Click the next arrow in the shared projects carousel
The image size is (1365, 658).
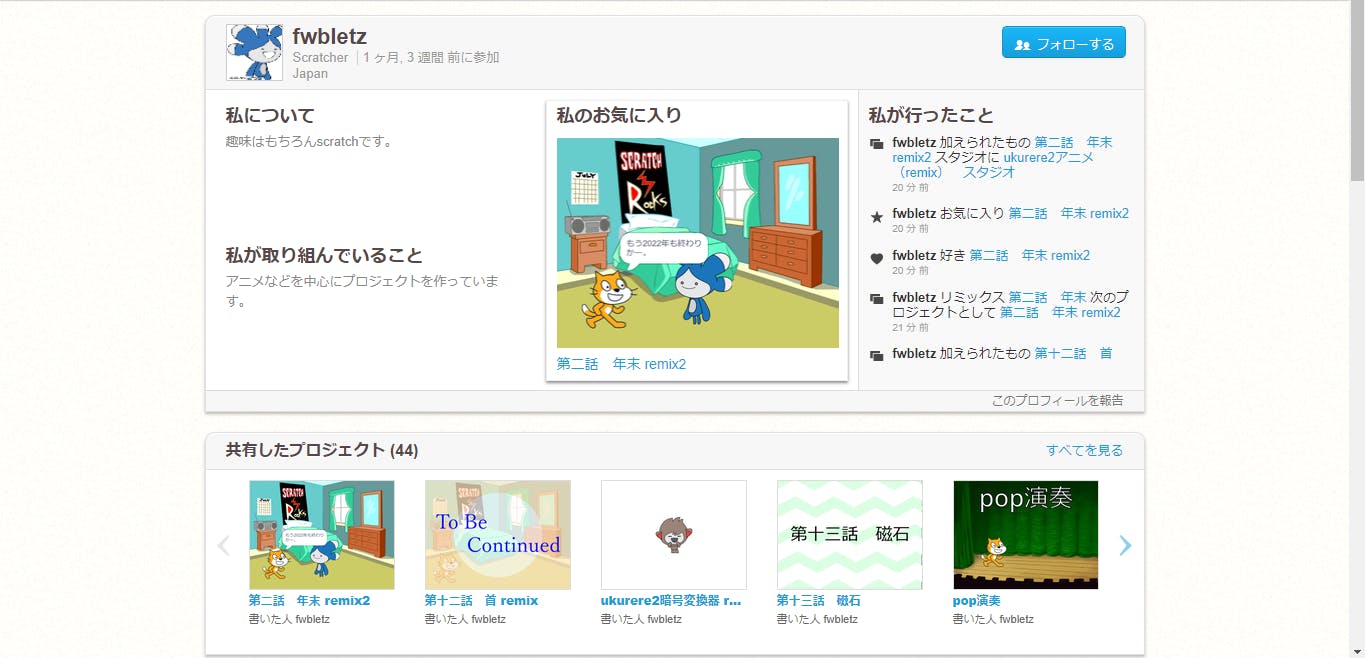point(1125,545)
